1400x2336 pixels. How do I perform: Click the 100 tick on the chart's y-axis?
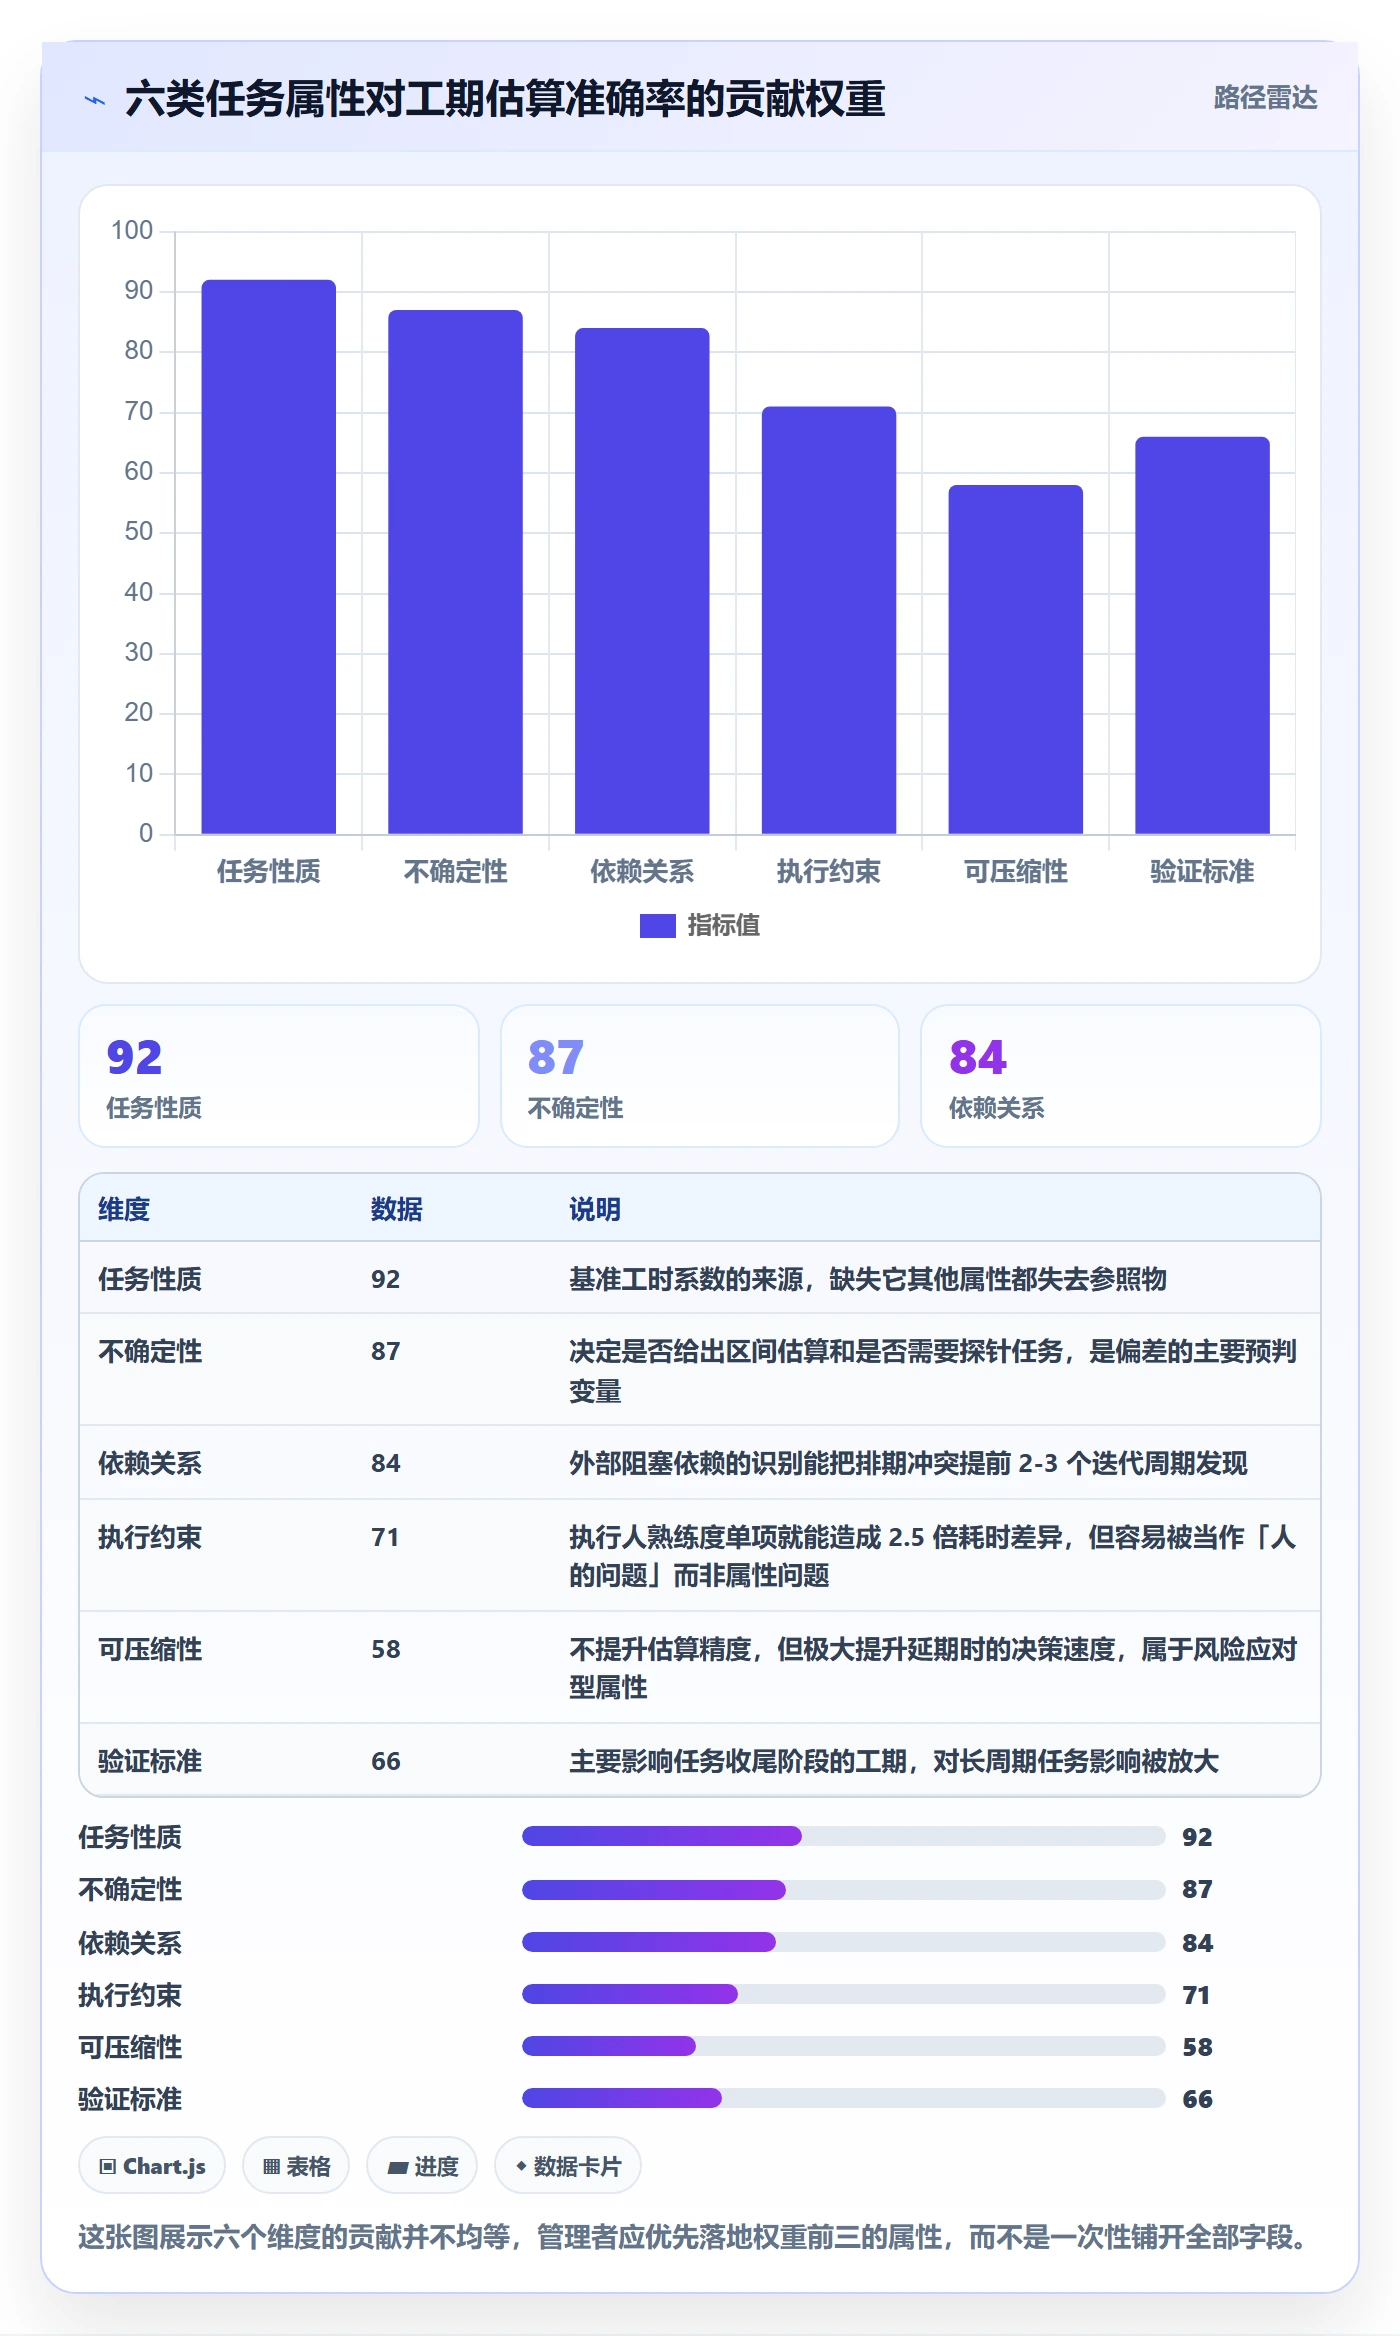132,230
